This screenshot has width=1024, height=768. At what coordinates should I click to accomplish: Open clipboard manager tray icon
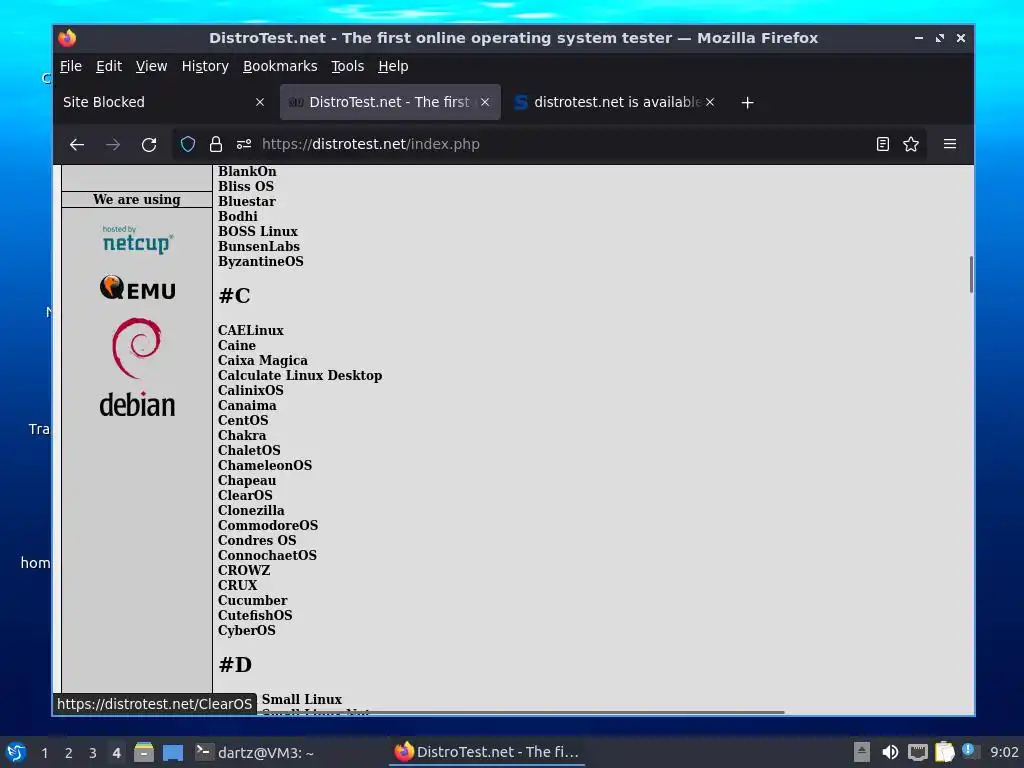coord(944,752)
